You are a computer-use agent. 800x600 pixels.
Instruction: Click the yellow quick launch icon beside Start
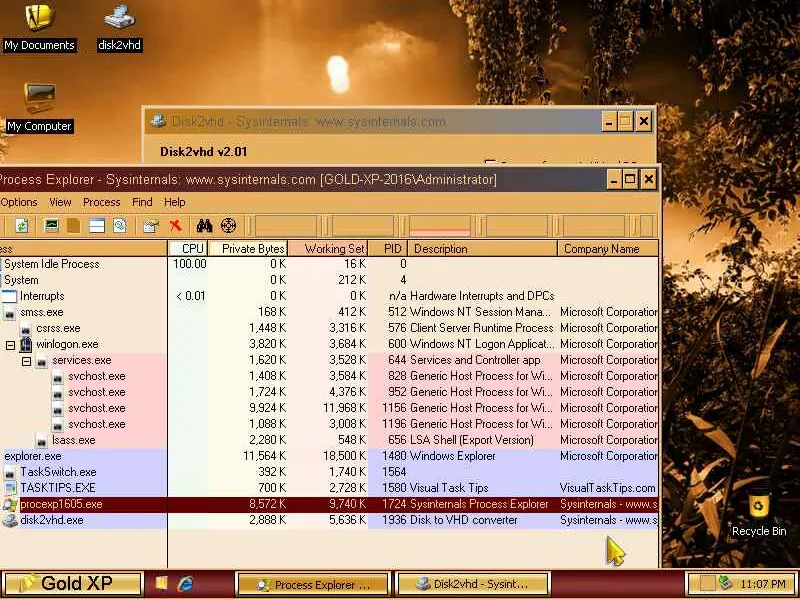tap(161, 583)
